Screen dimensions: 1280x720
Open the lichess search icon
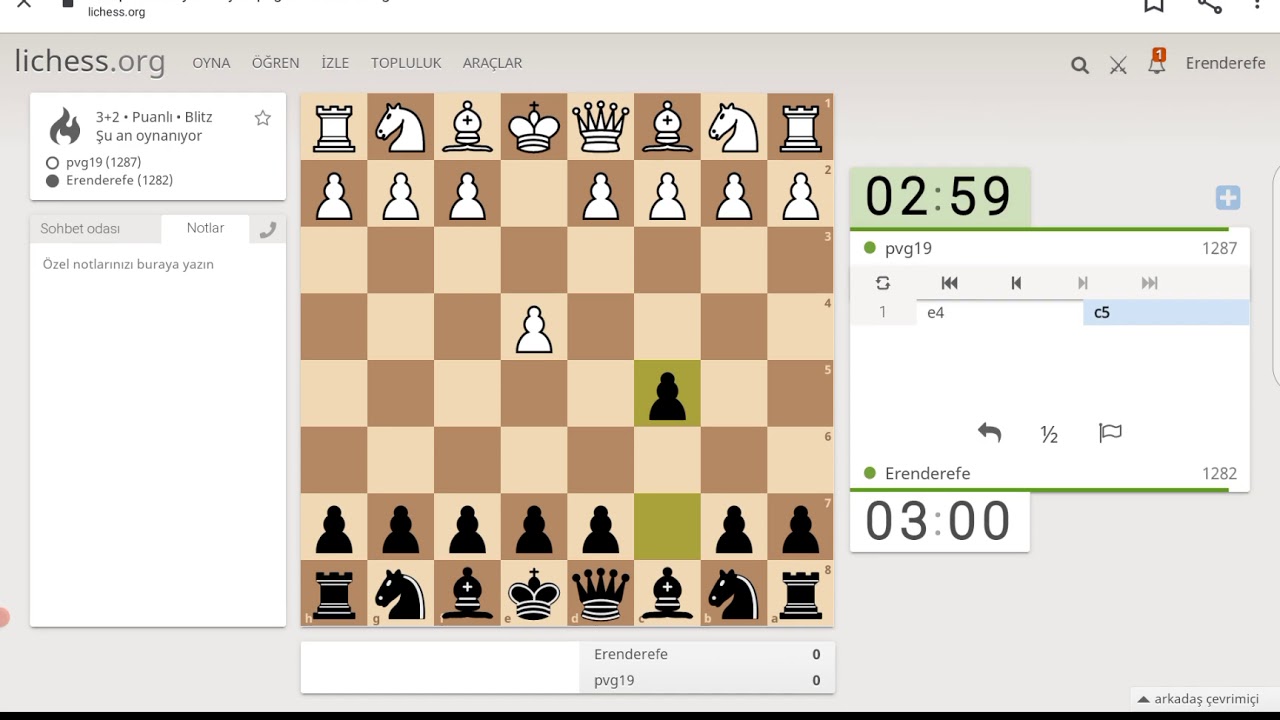coord(1079,65)
